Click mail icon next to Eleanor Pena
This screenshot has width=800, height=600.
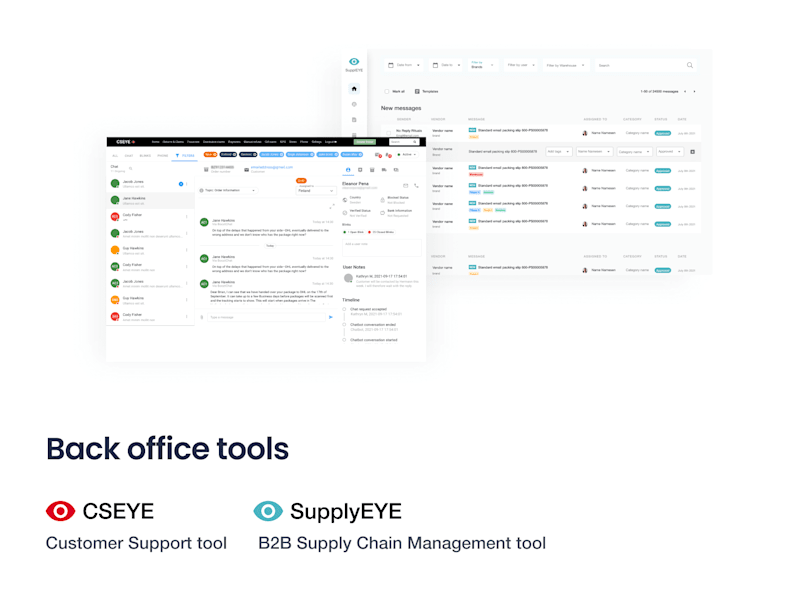(x=406, y=186)
